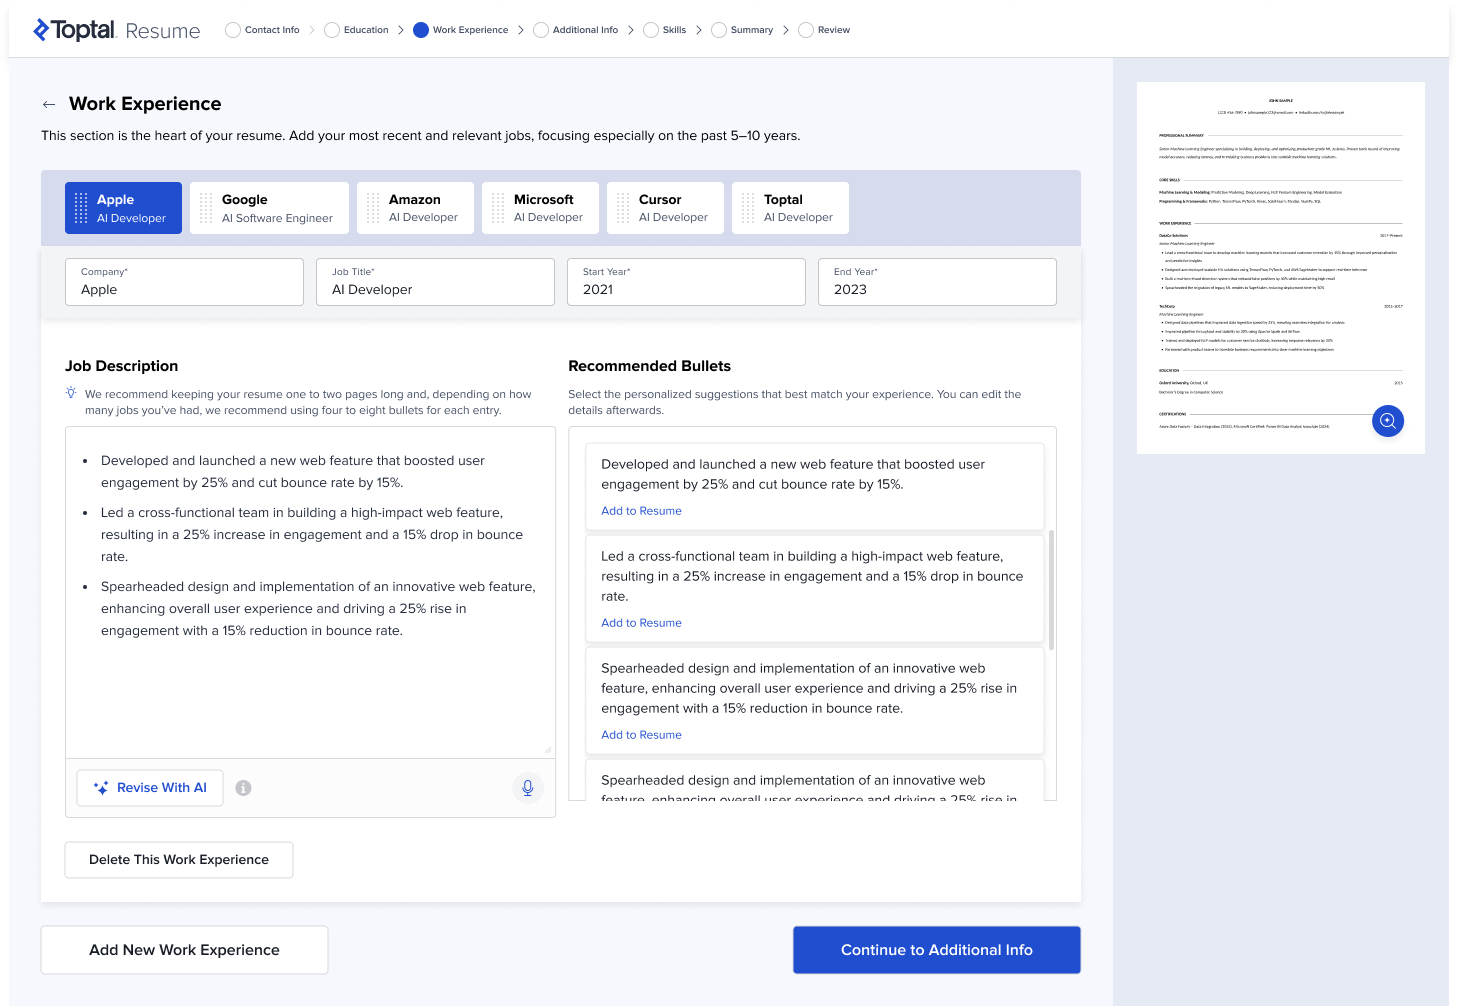Click the End Year field

point(937,282)
